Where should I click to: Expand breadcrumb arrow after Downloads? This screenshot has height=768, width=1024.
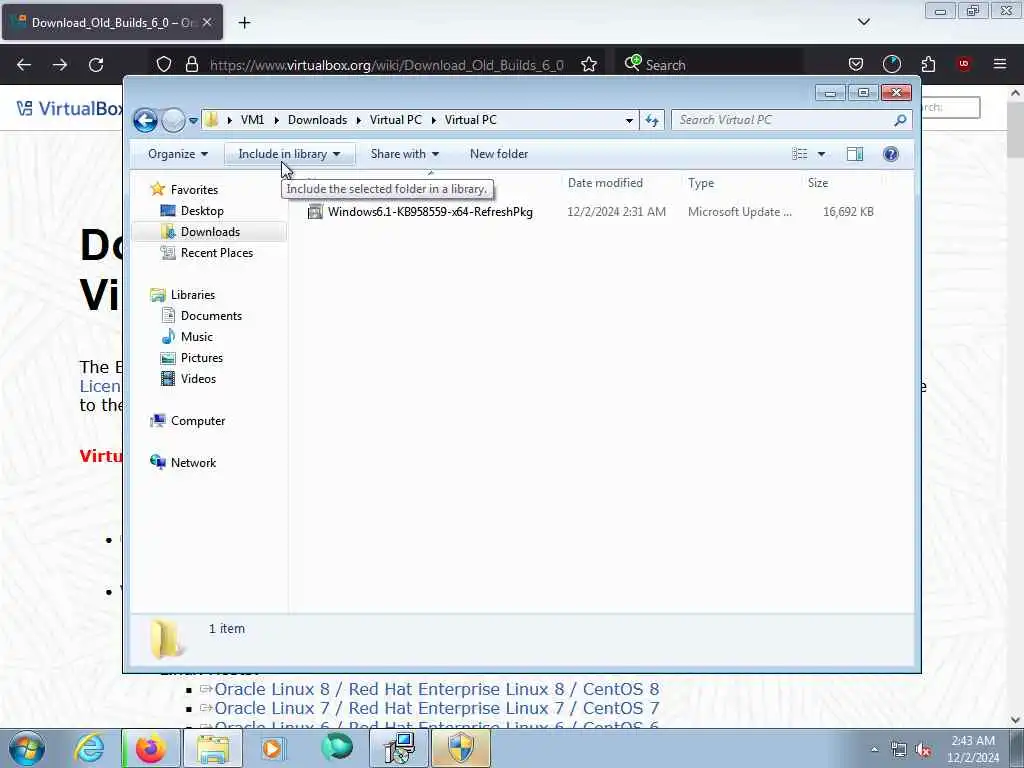point(359,120)
